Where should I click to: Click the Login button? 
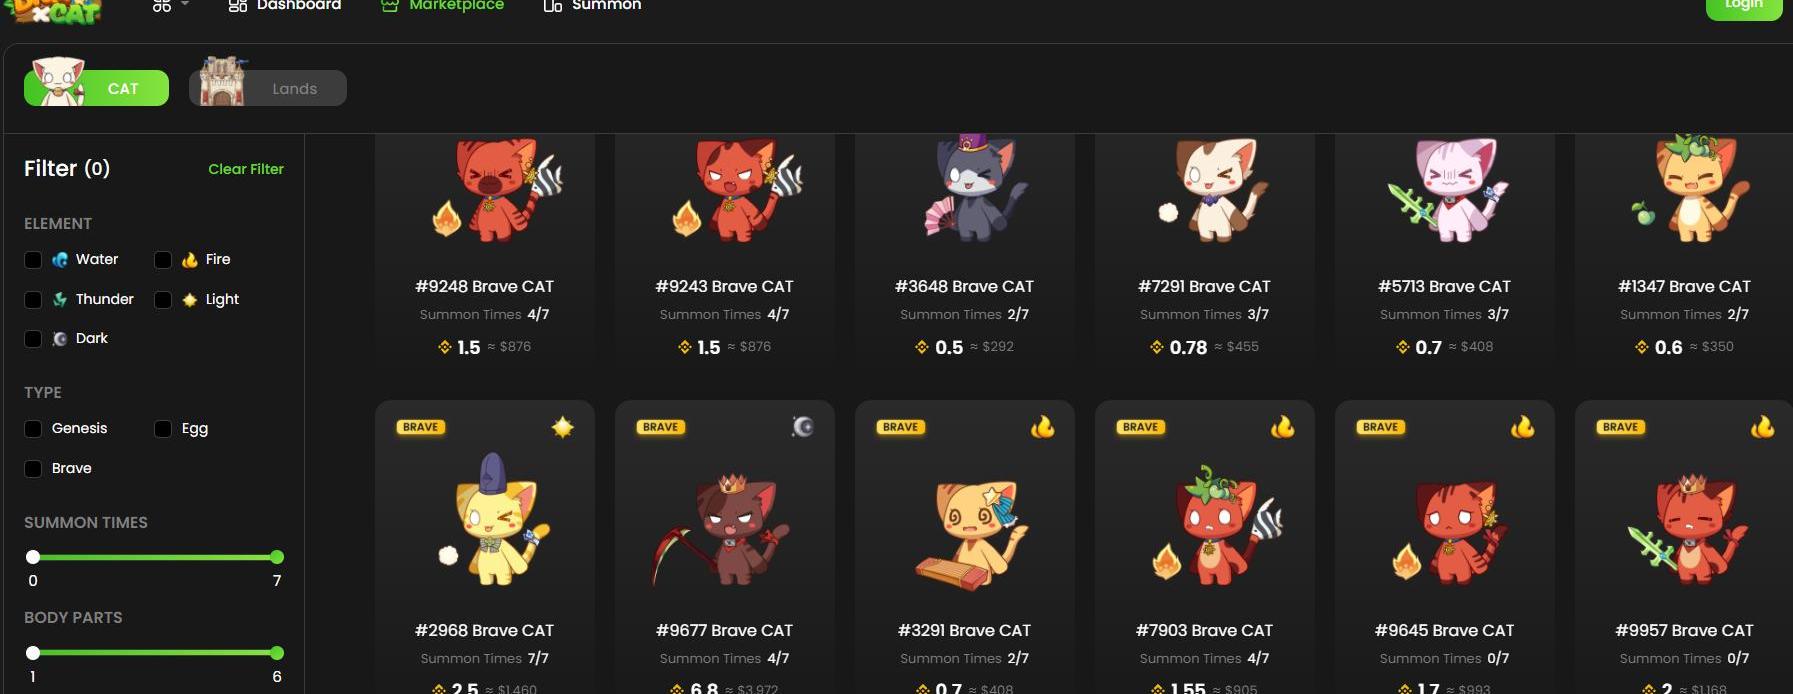pyautogui.click(x=1743, y=8)
